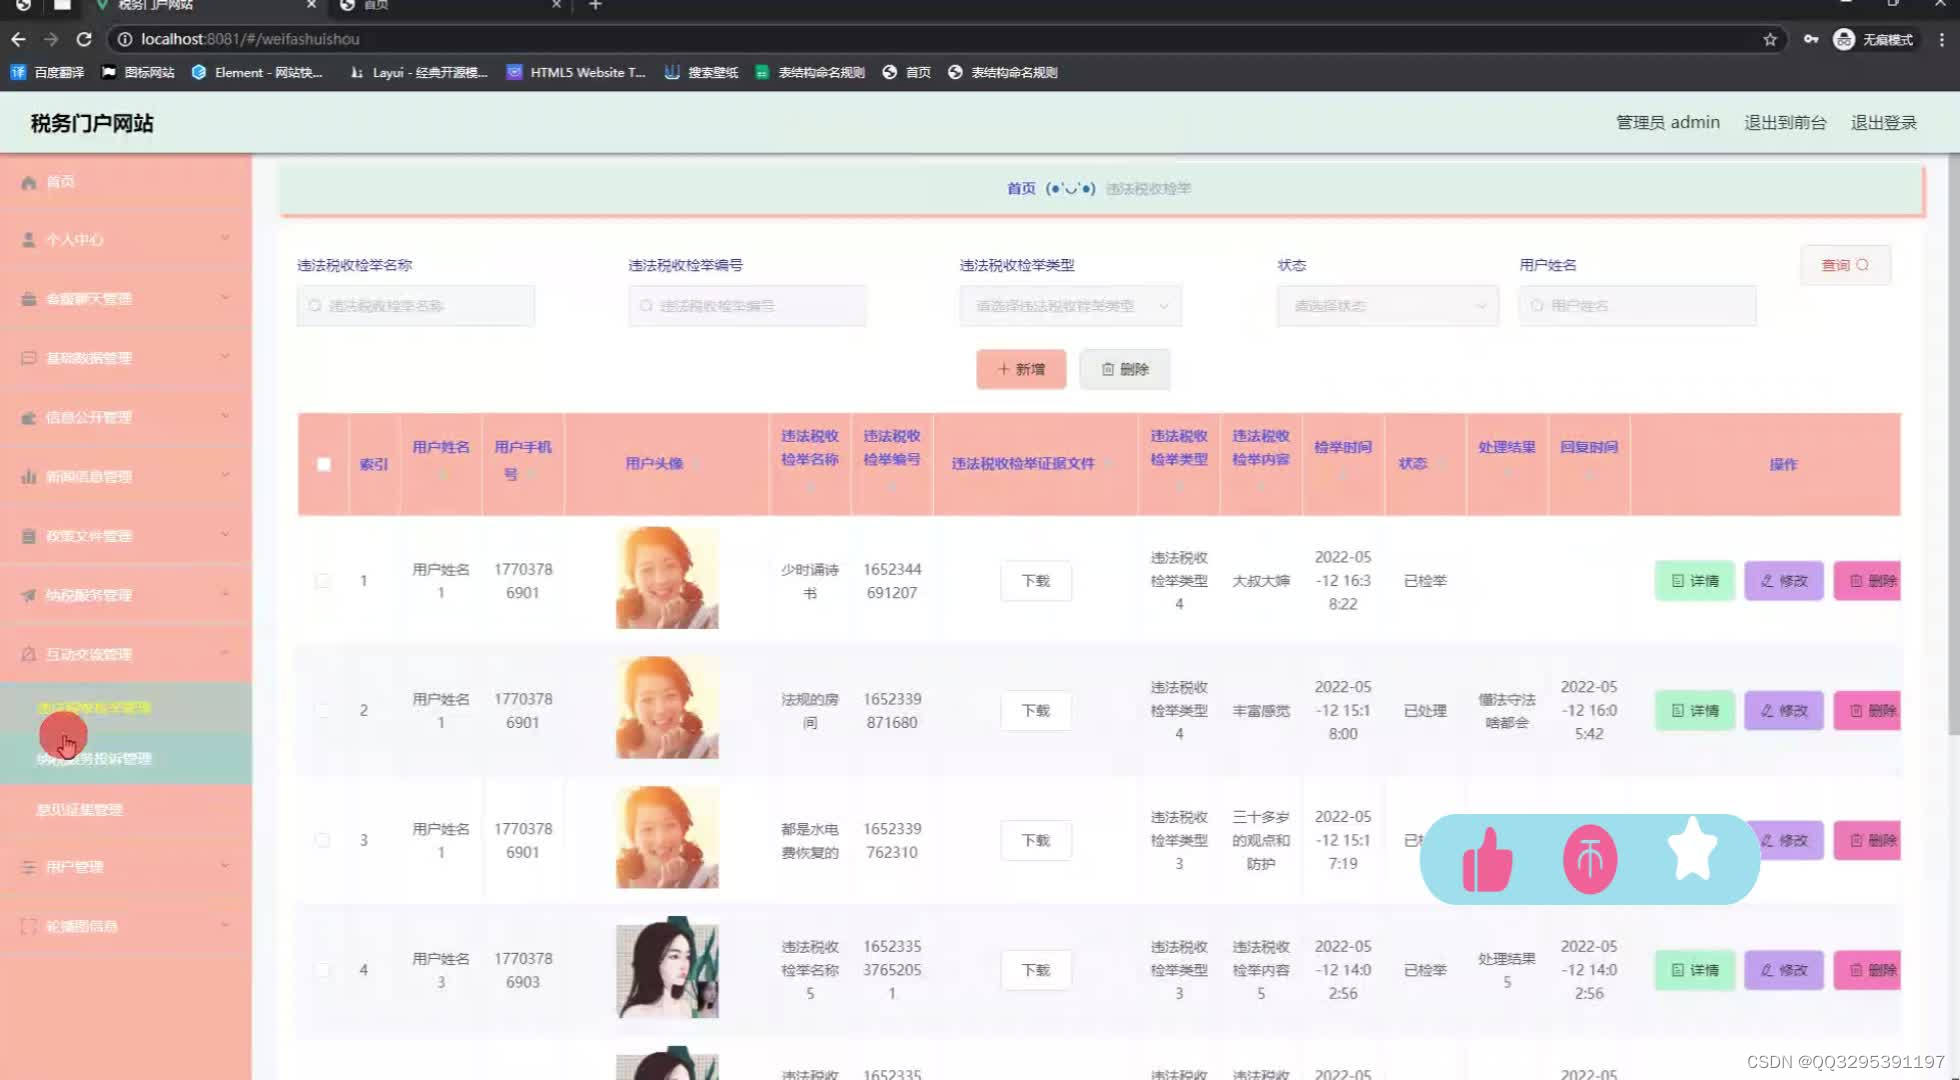Open the Element bookmark in bookmarks bar
Viewport: 1960px width, 1080px height.
pyautogui.click(x=257, y=72)
